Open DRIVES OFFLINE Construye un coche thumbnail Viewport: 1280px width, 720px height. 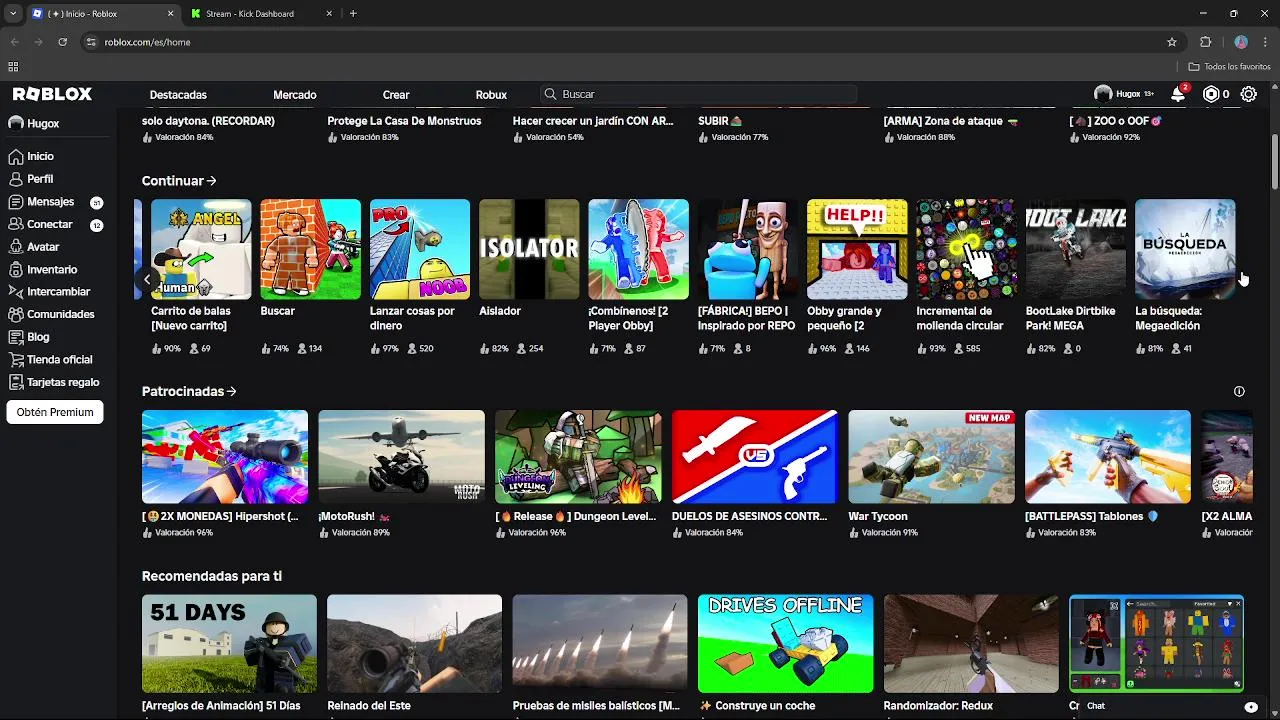(785, 644)
